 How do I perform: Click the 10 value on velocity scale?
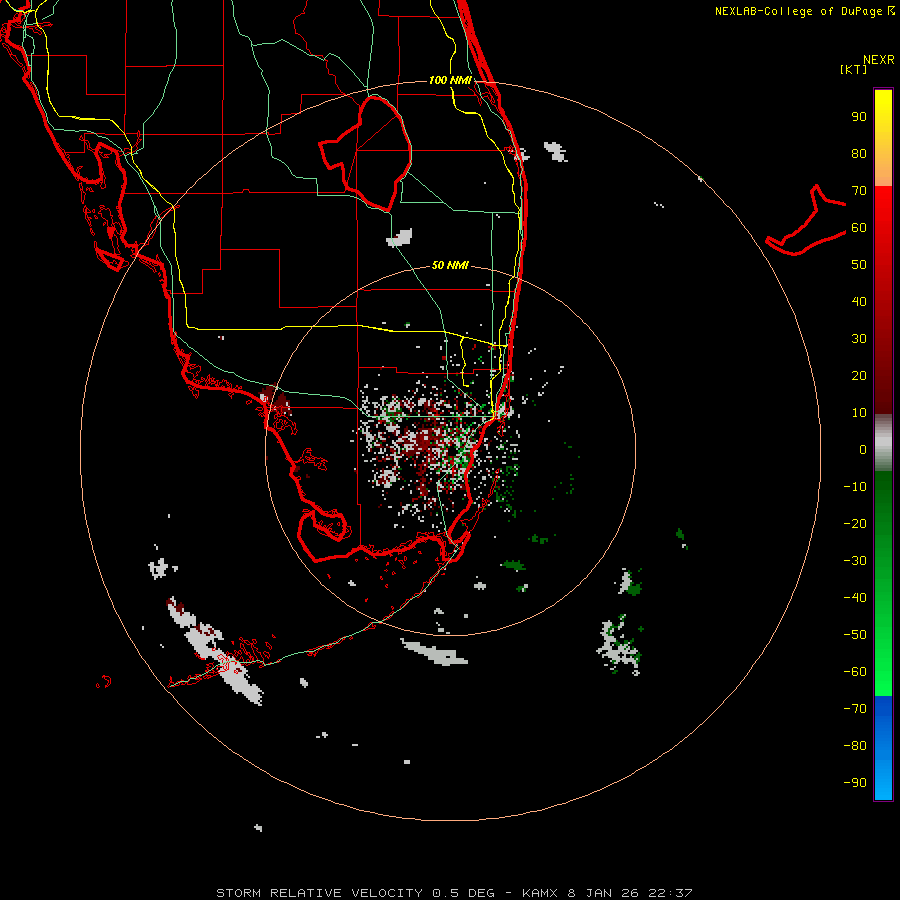pyautogui.click(x=859, y=413)
